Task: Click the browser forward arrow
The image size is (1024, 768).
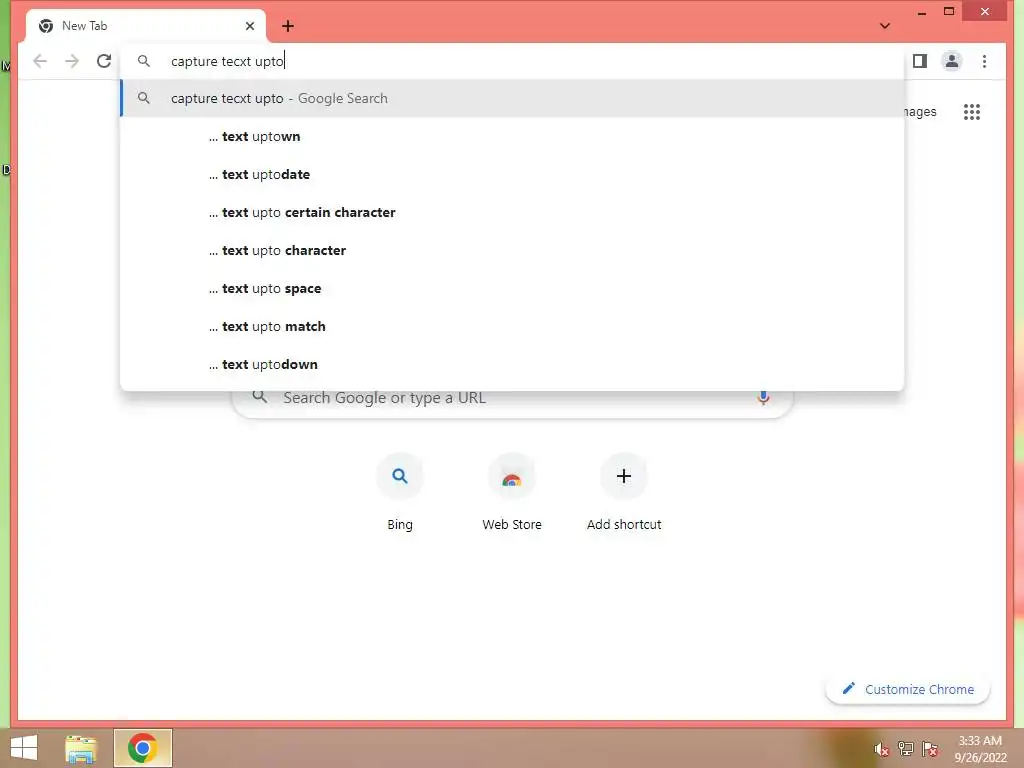Action: click(72, 61)
